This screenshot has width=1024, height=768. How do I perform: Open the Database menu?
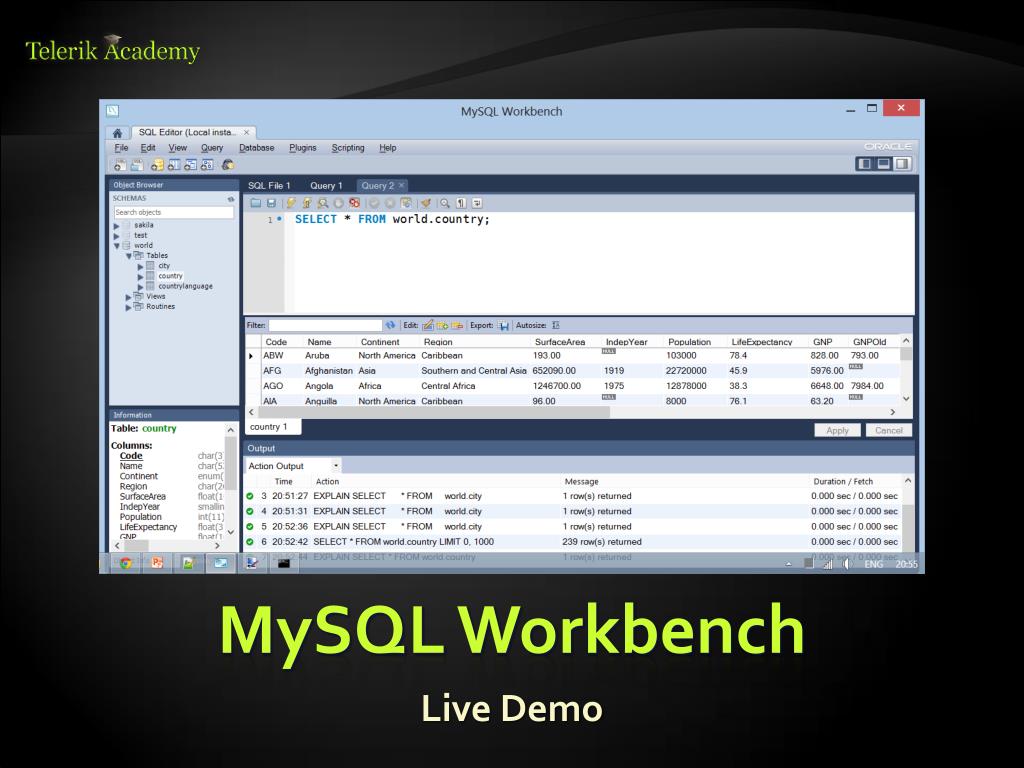(x=257, y=148)
